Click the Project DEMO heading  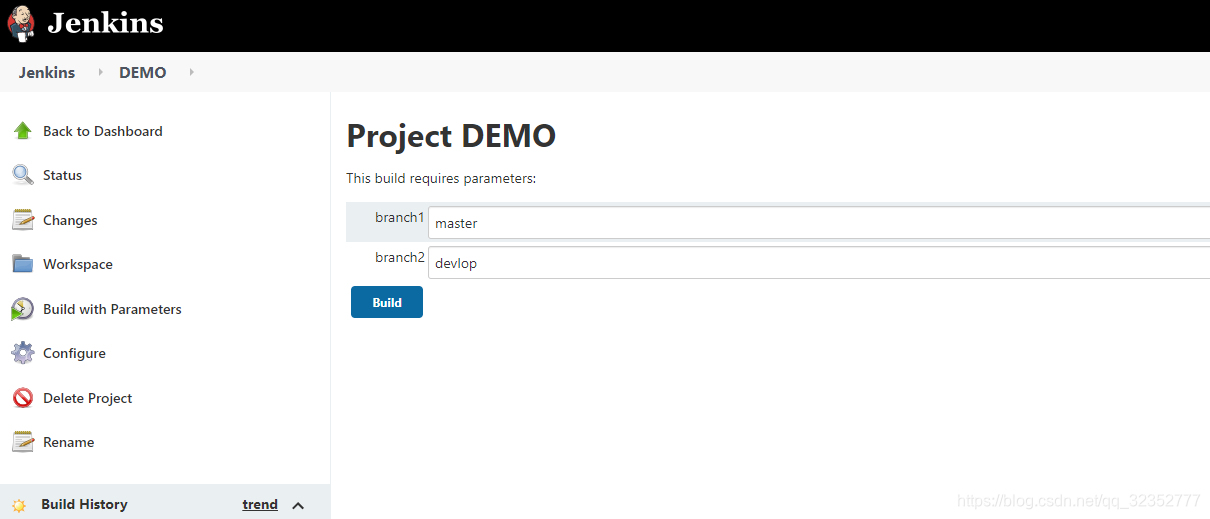(451, 136)
